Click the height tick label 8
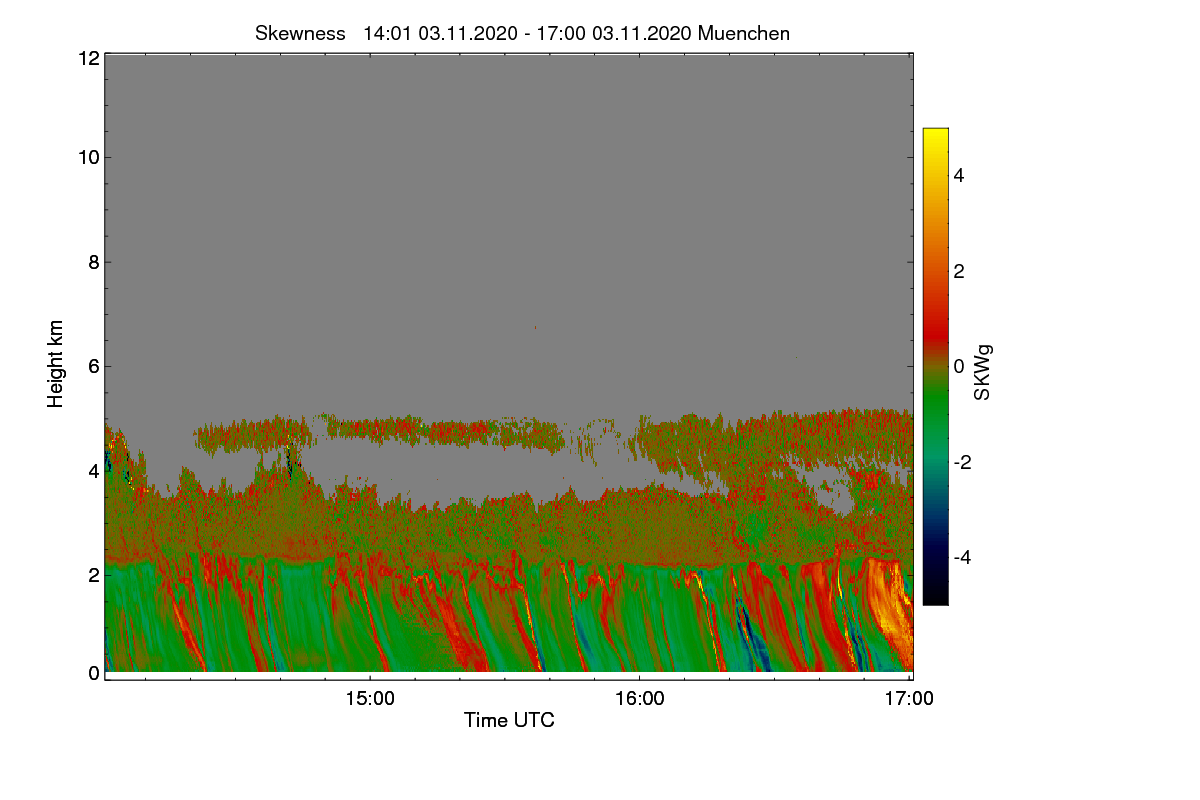This screenshot has width=1200, height=800. click(x=92, y=262)
